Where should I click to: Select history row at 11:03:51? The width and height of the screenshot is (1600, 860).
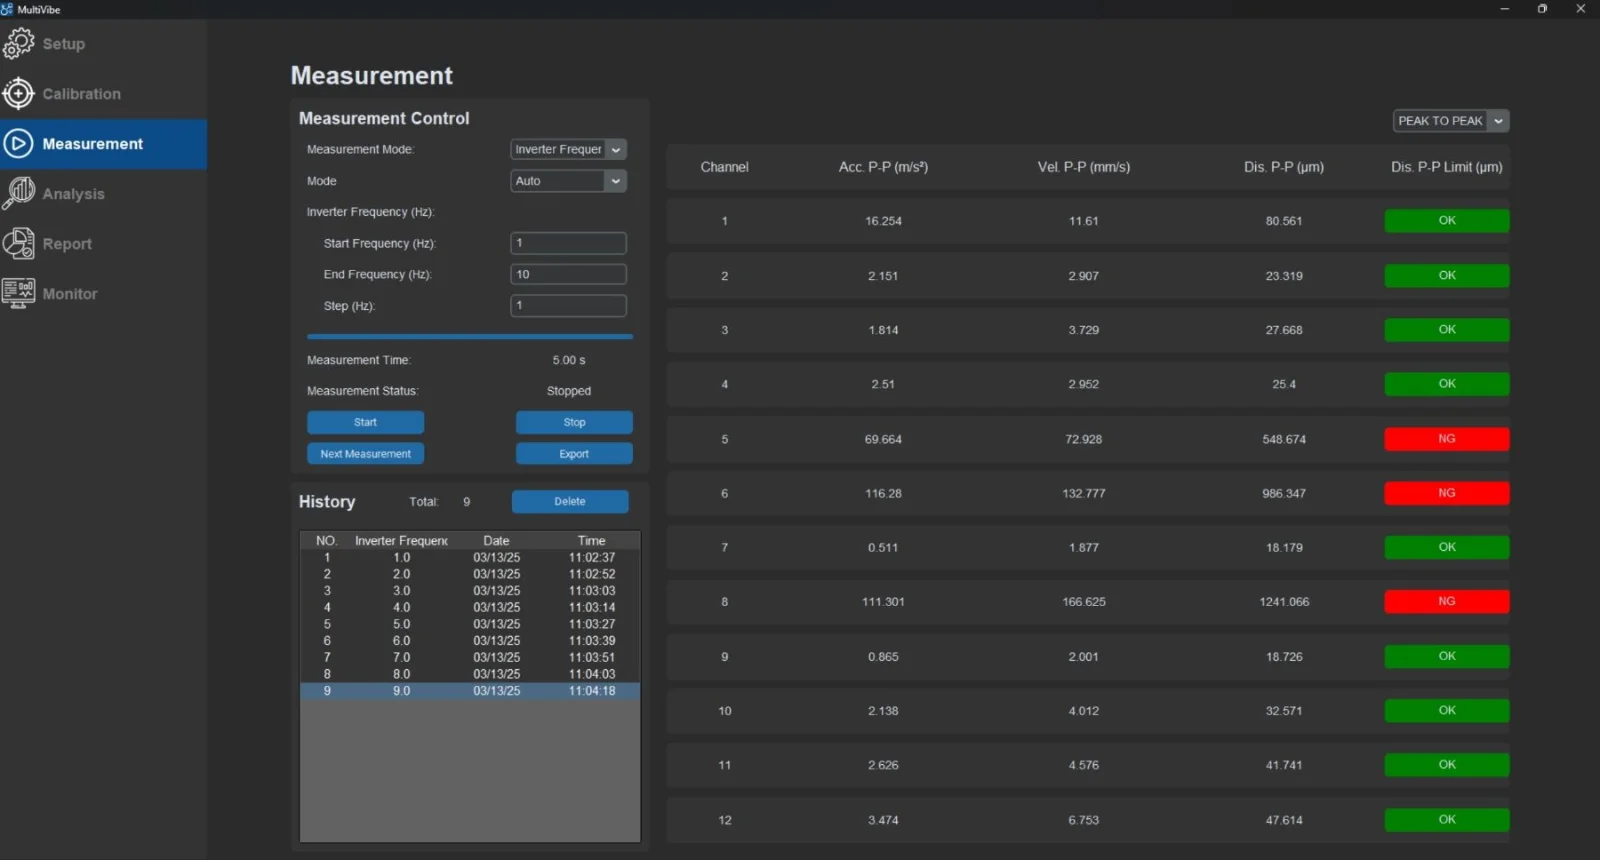[470, 658]
